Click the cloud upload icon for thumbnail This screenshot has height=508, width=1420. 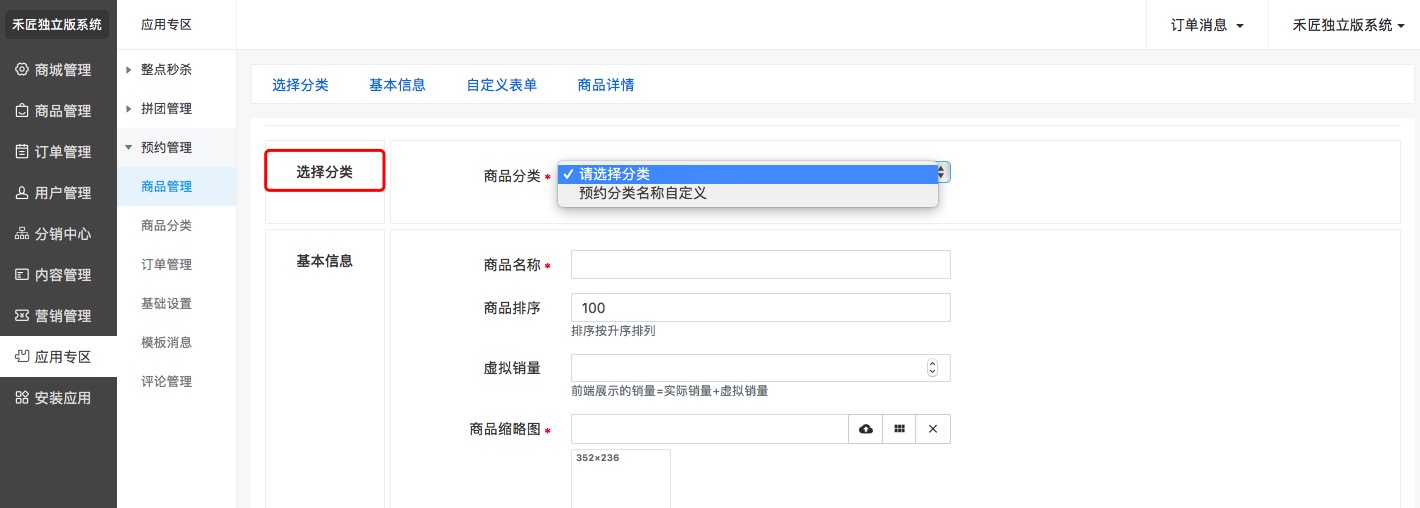tap(866, 429)
